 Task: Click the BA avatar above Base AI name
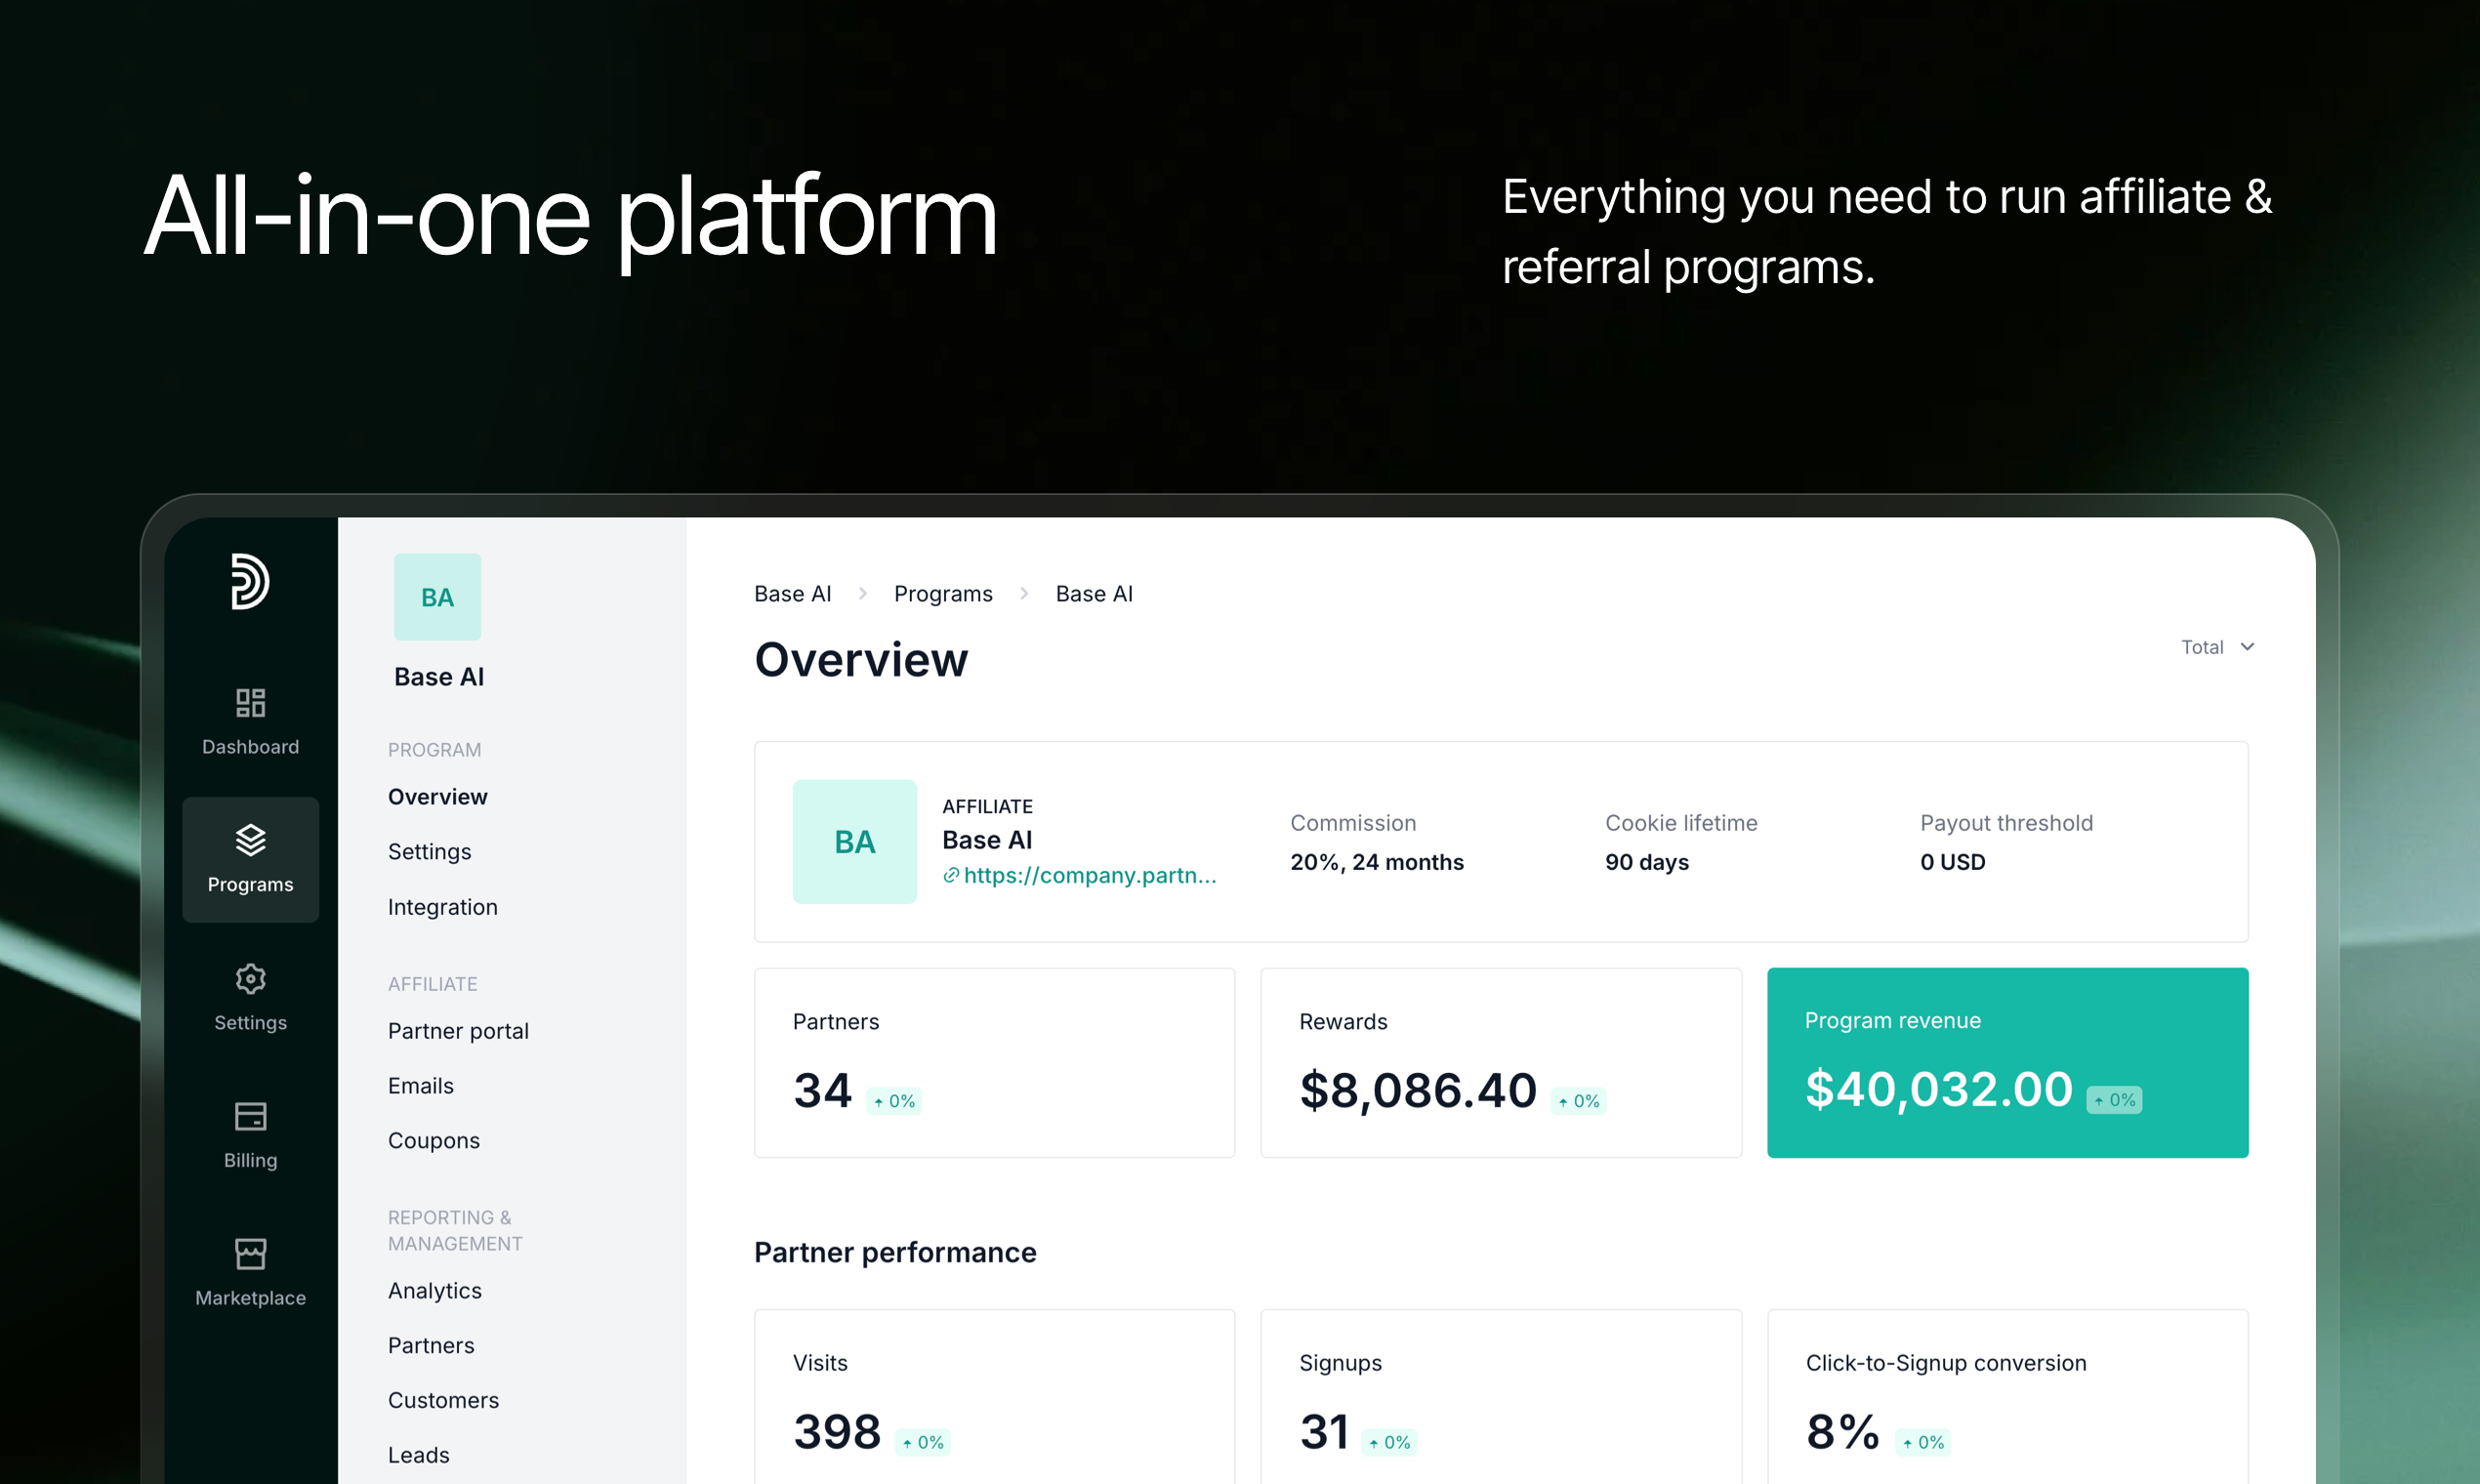[x=437, y=597]
